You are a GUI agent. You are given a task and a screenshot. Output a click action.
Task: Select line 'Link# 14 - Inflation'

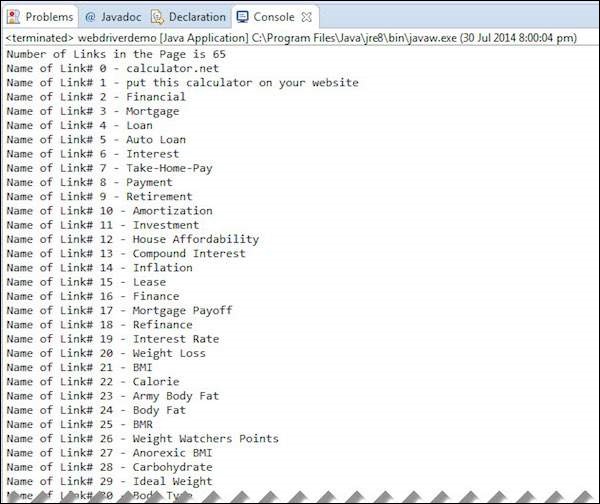click(x=99, y=268)
